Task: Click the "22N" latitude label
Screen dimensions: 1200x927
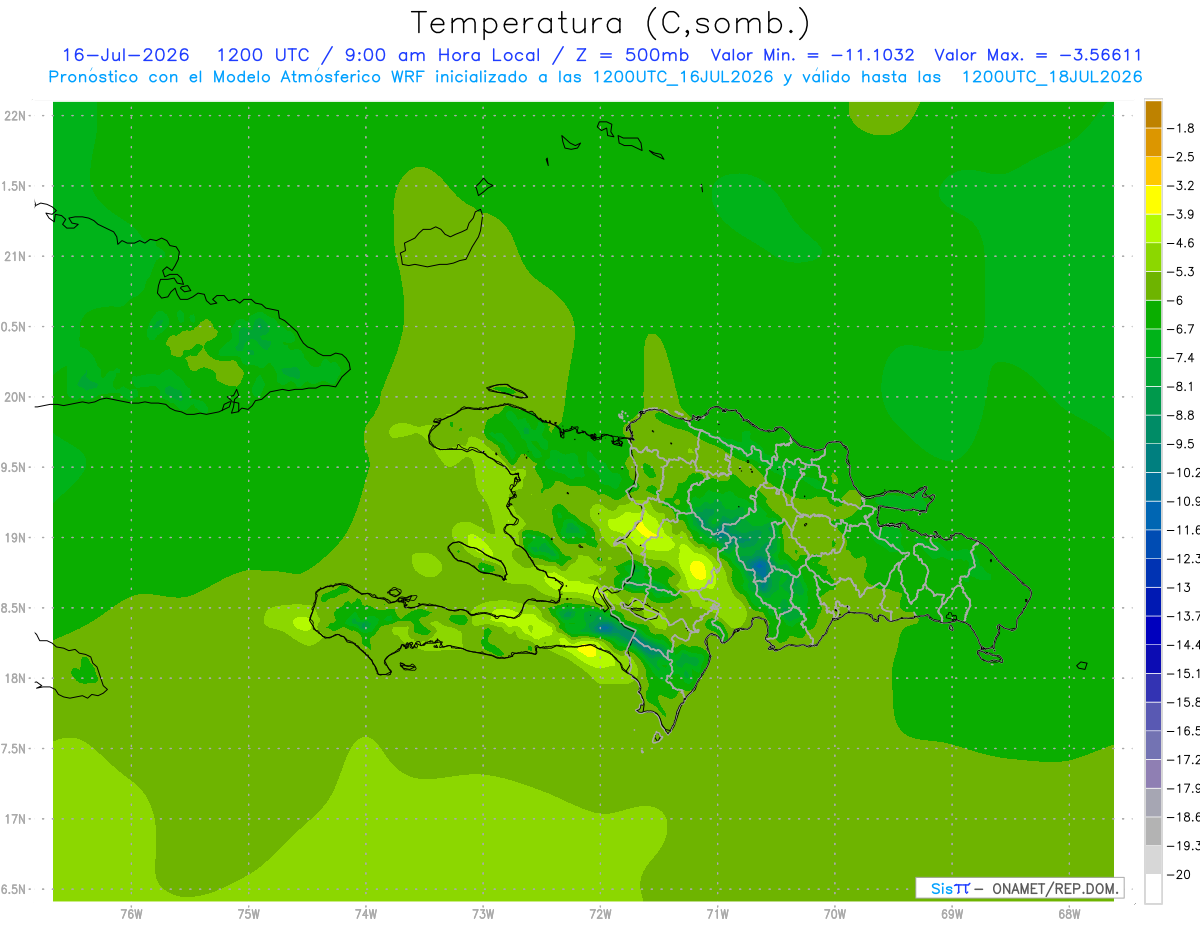Action: coord(15,116)
